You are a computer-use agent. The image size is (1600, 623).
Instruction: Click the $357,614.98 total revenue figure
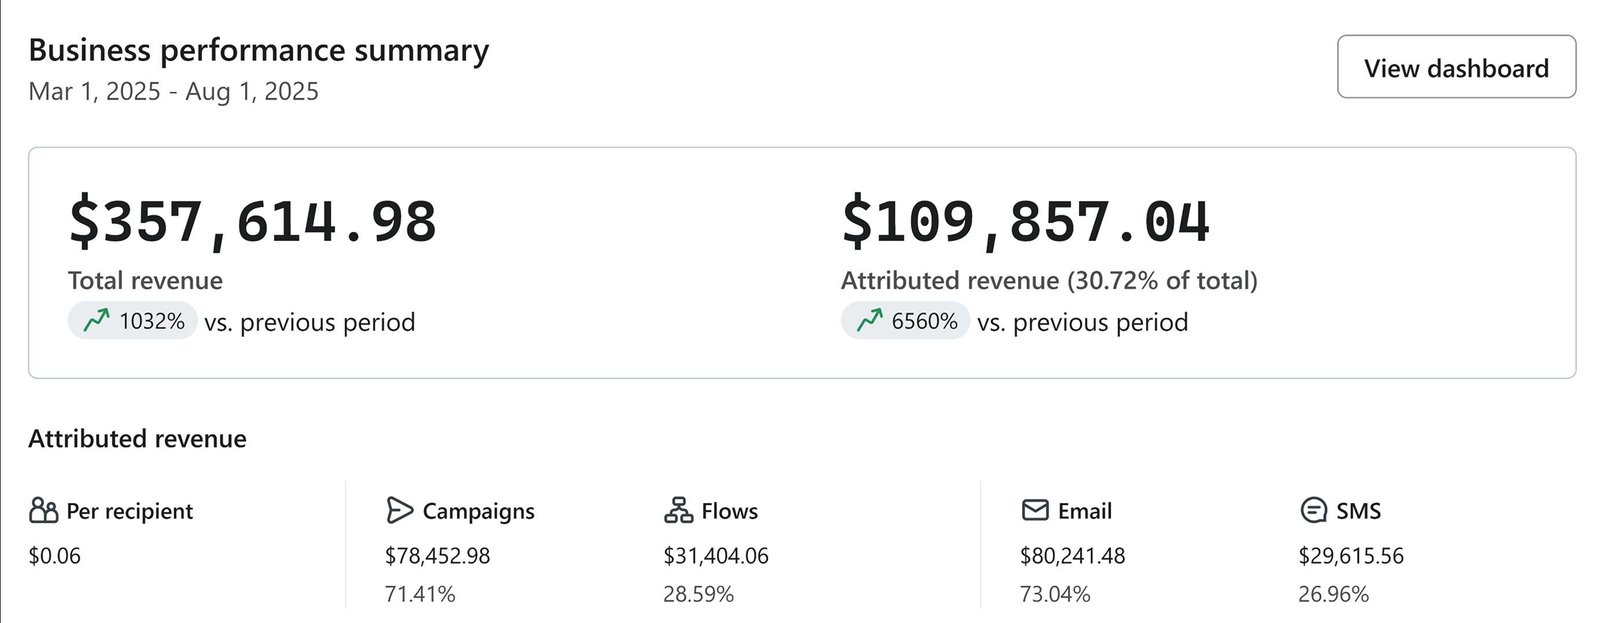coord(252,221)
